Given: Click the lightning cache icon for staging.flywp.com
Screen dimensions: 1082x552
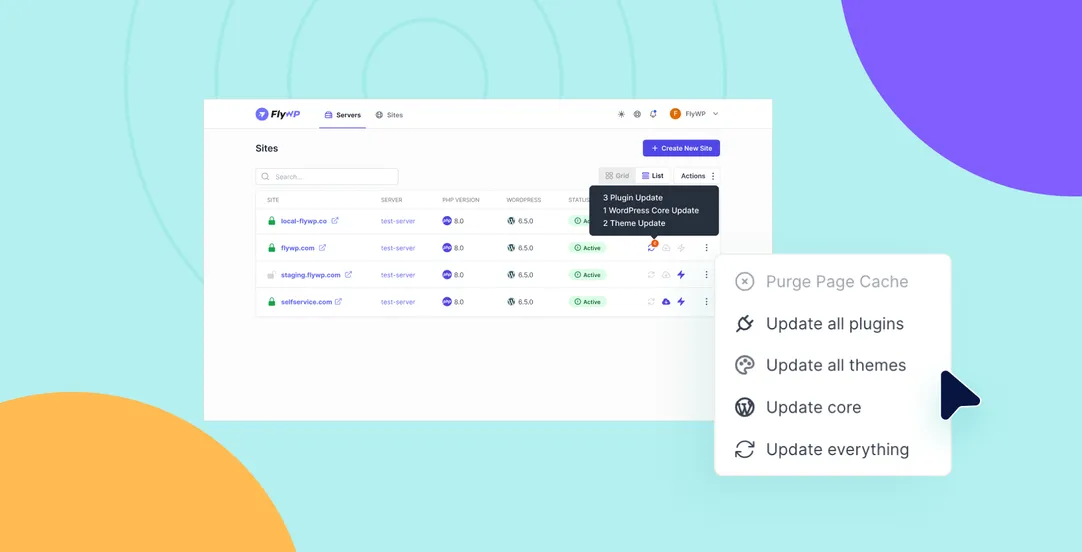Looking at the screenshot, I should 681,275.
